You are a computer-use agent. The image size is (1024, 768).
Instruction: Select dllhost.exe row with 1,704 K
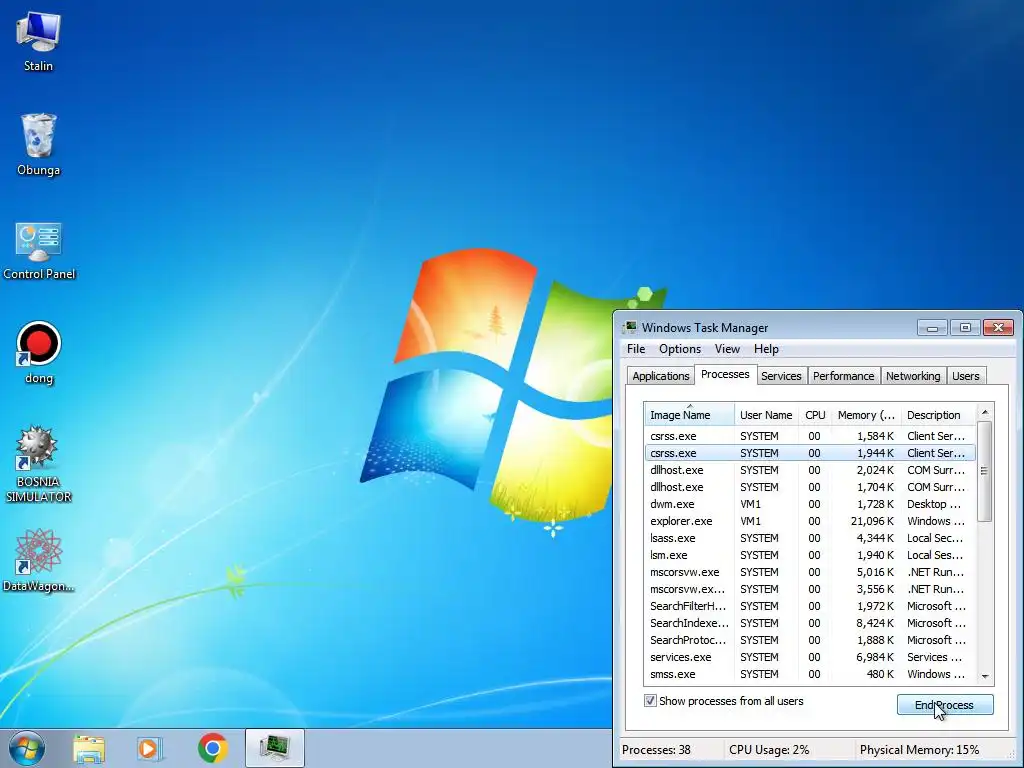point(810,487)
